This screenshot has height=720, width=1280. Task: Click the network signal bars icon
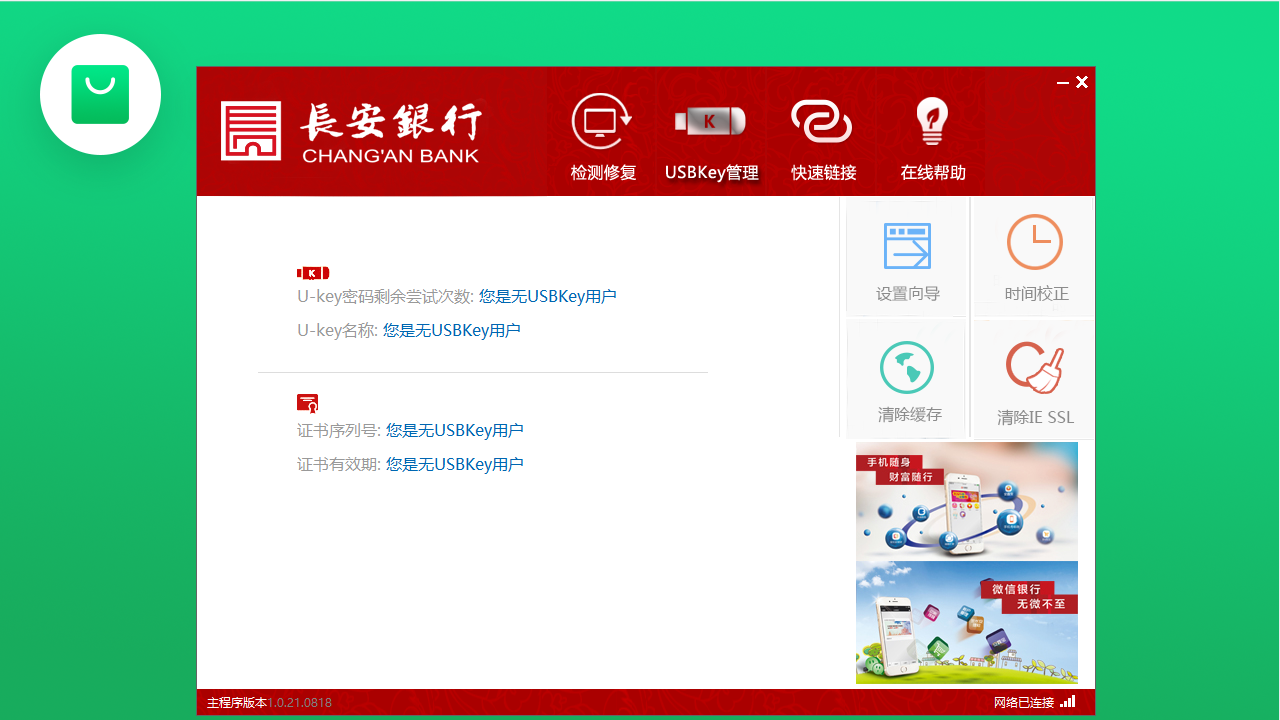click(x=1068, y=702)
